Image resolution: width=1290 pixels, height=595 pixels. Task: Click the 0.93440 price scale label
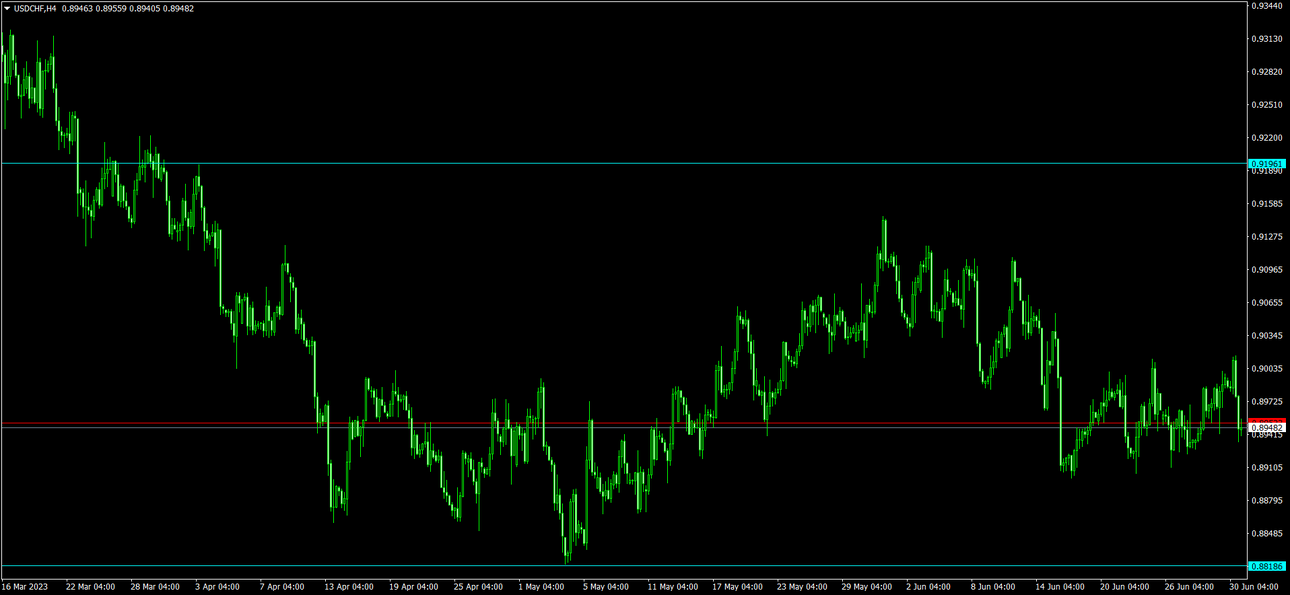(1267, 6)
